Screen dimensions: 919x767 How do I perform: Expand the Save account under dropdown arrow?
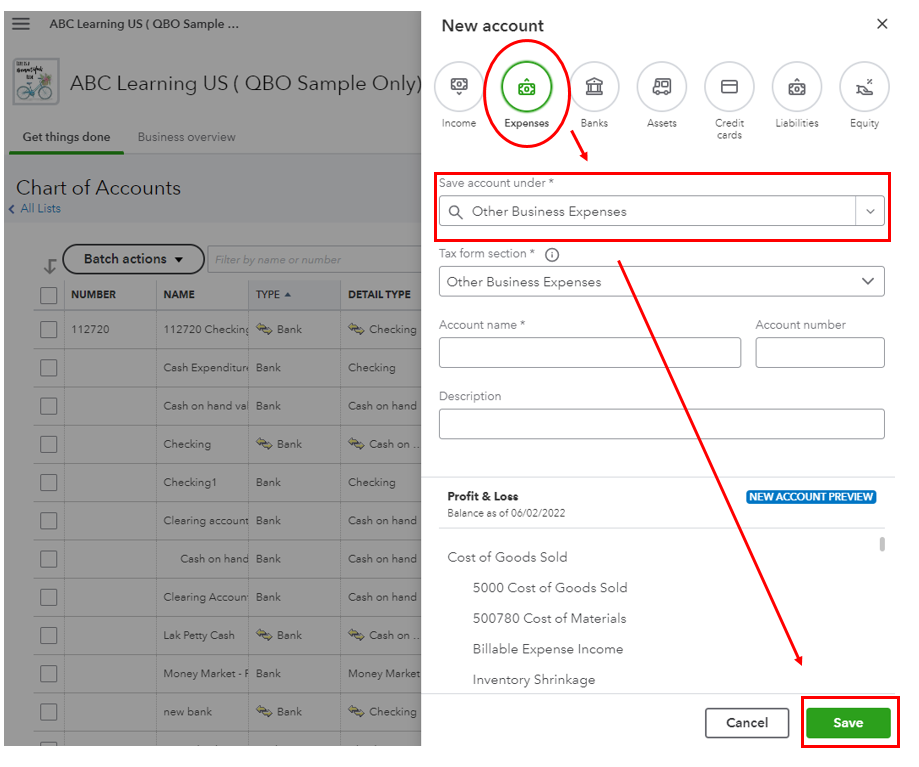point(870,211)
